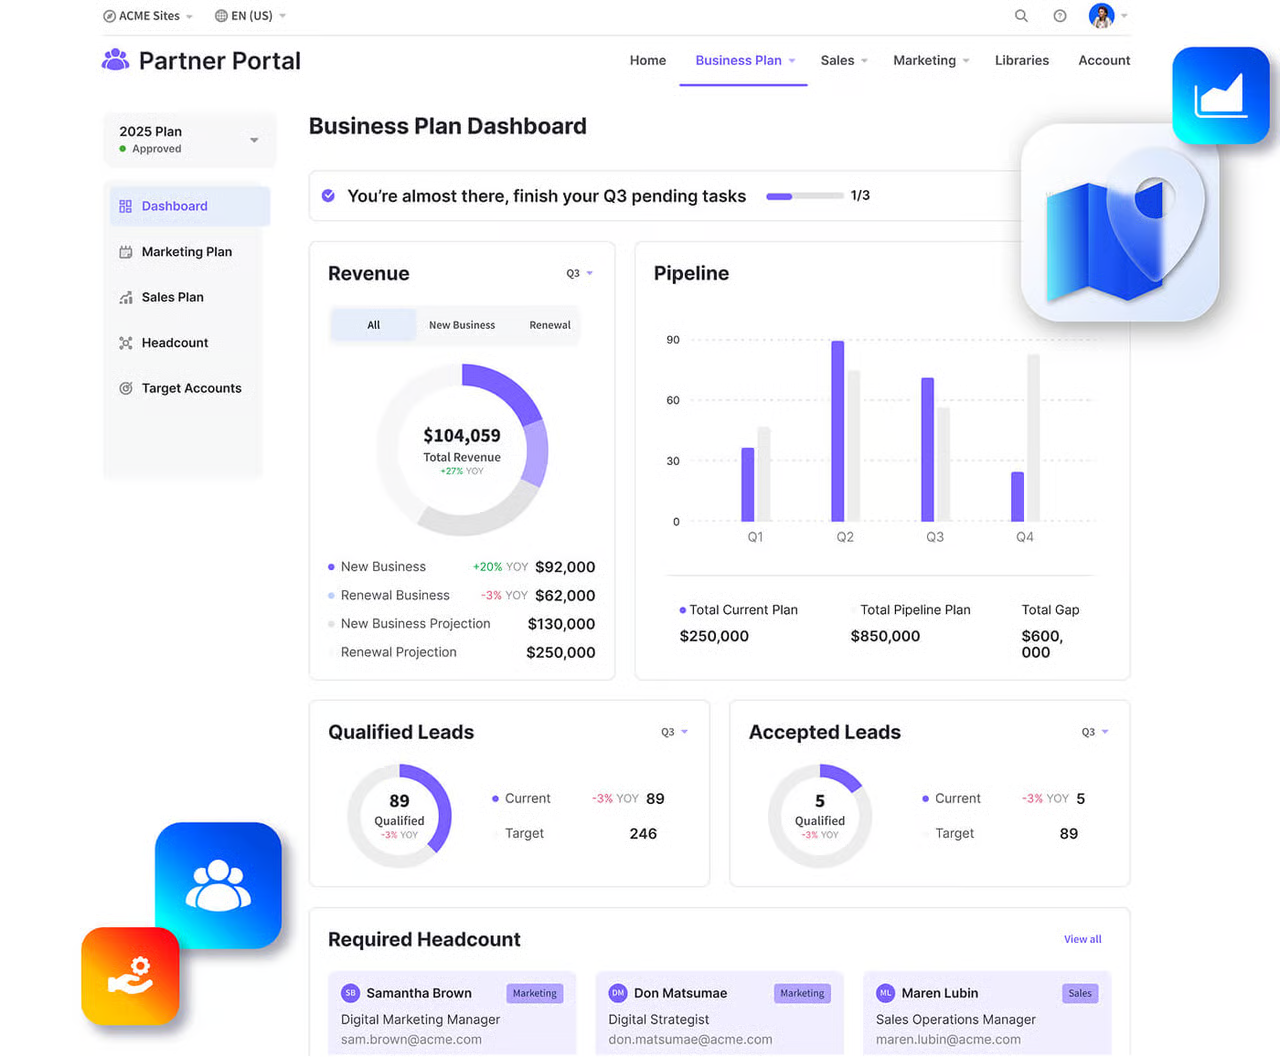Switch revenue filter to Renewal
This screenshot has width=1280, height=1057.
coord(549,325)
